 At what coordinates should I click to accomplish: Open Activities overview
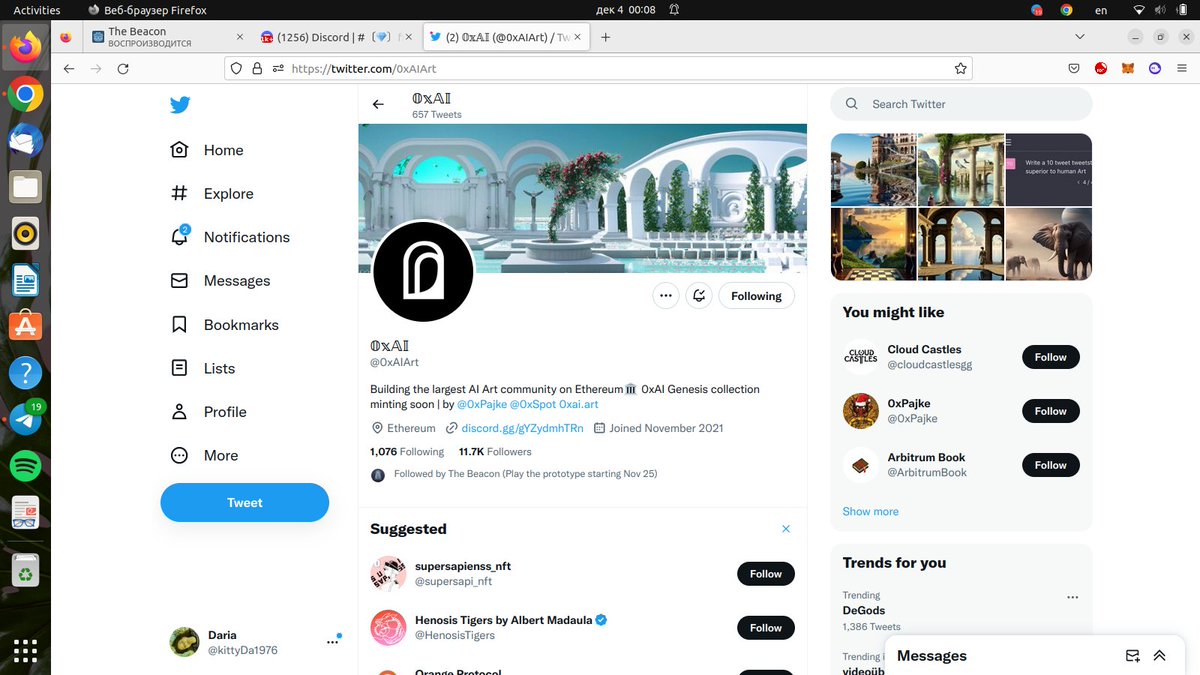(x=36, y=10)
